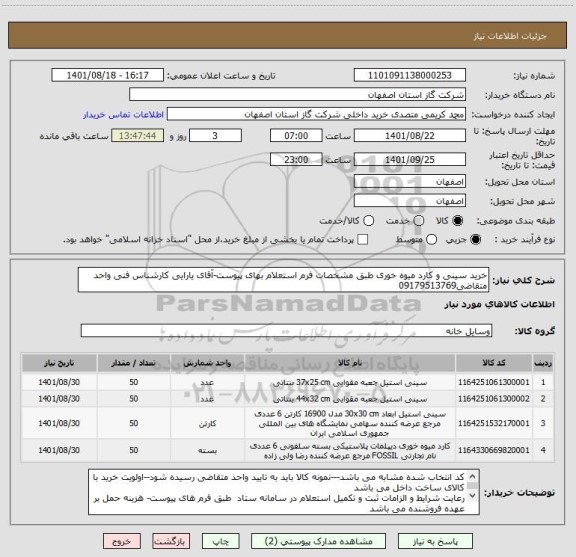The image size is (576, 557).
Task: Click the خروج exit button
Action: click(122, 542)
